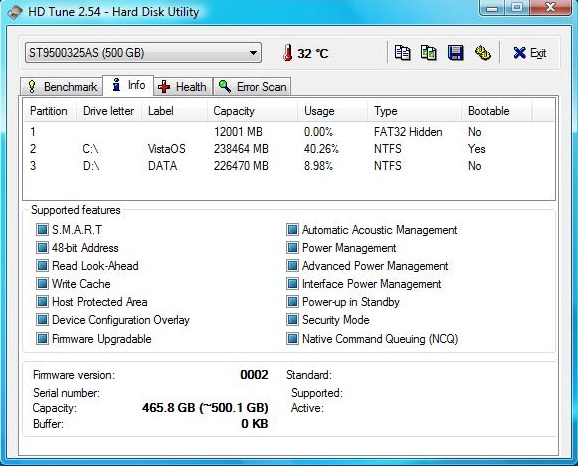Image resolution: width=578 pixels, height=466 pixels.
Task: Maximize the HD Tune window
Action: [x=517, y=7]
